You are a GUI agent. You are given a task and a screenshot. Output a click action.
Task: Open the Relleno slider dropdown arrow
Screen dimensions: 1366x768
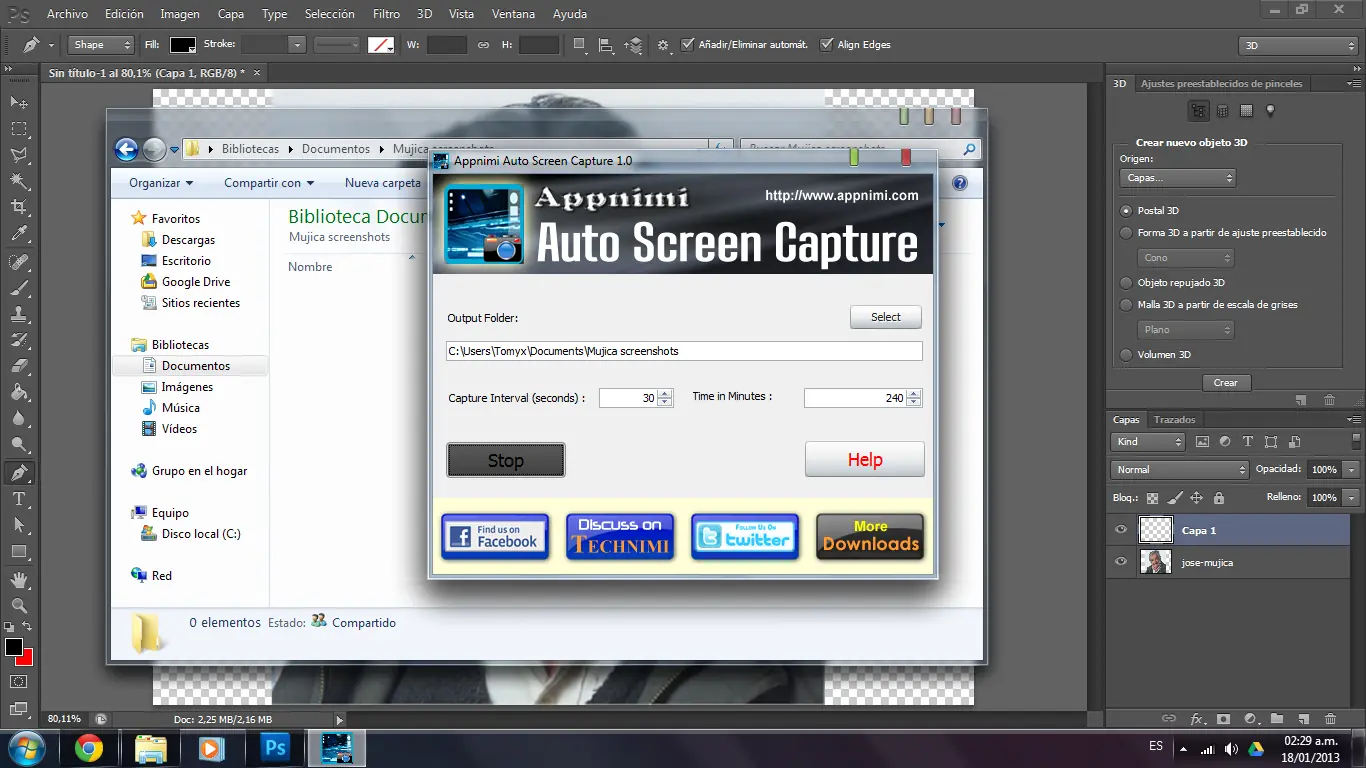1351,497
